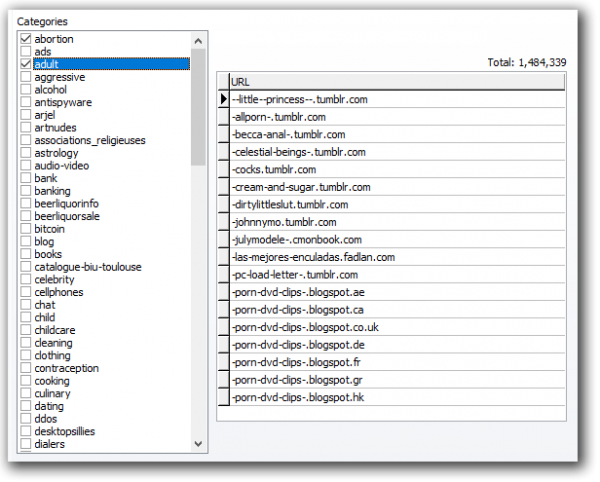Select the --little--princess--.tumblr.com row
Image resolution: width=600 pixels, height=482 pixels.
click(x=397, y=99)
